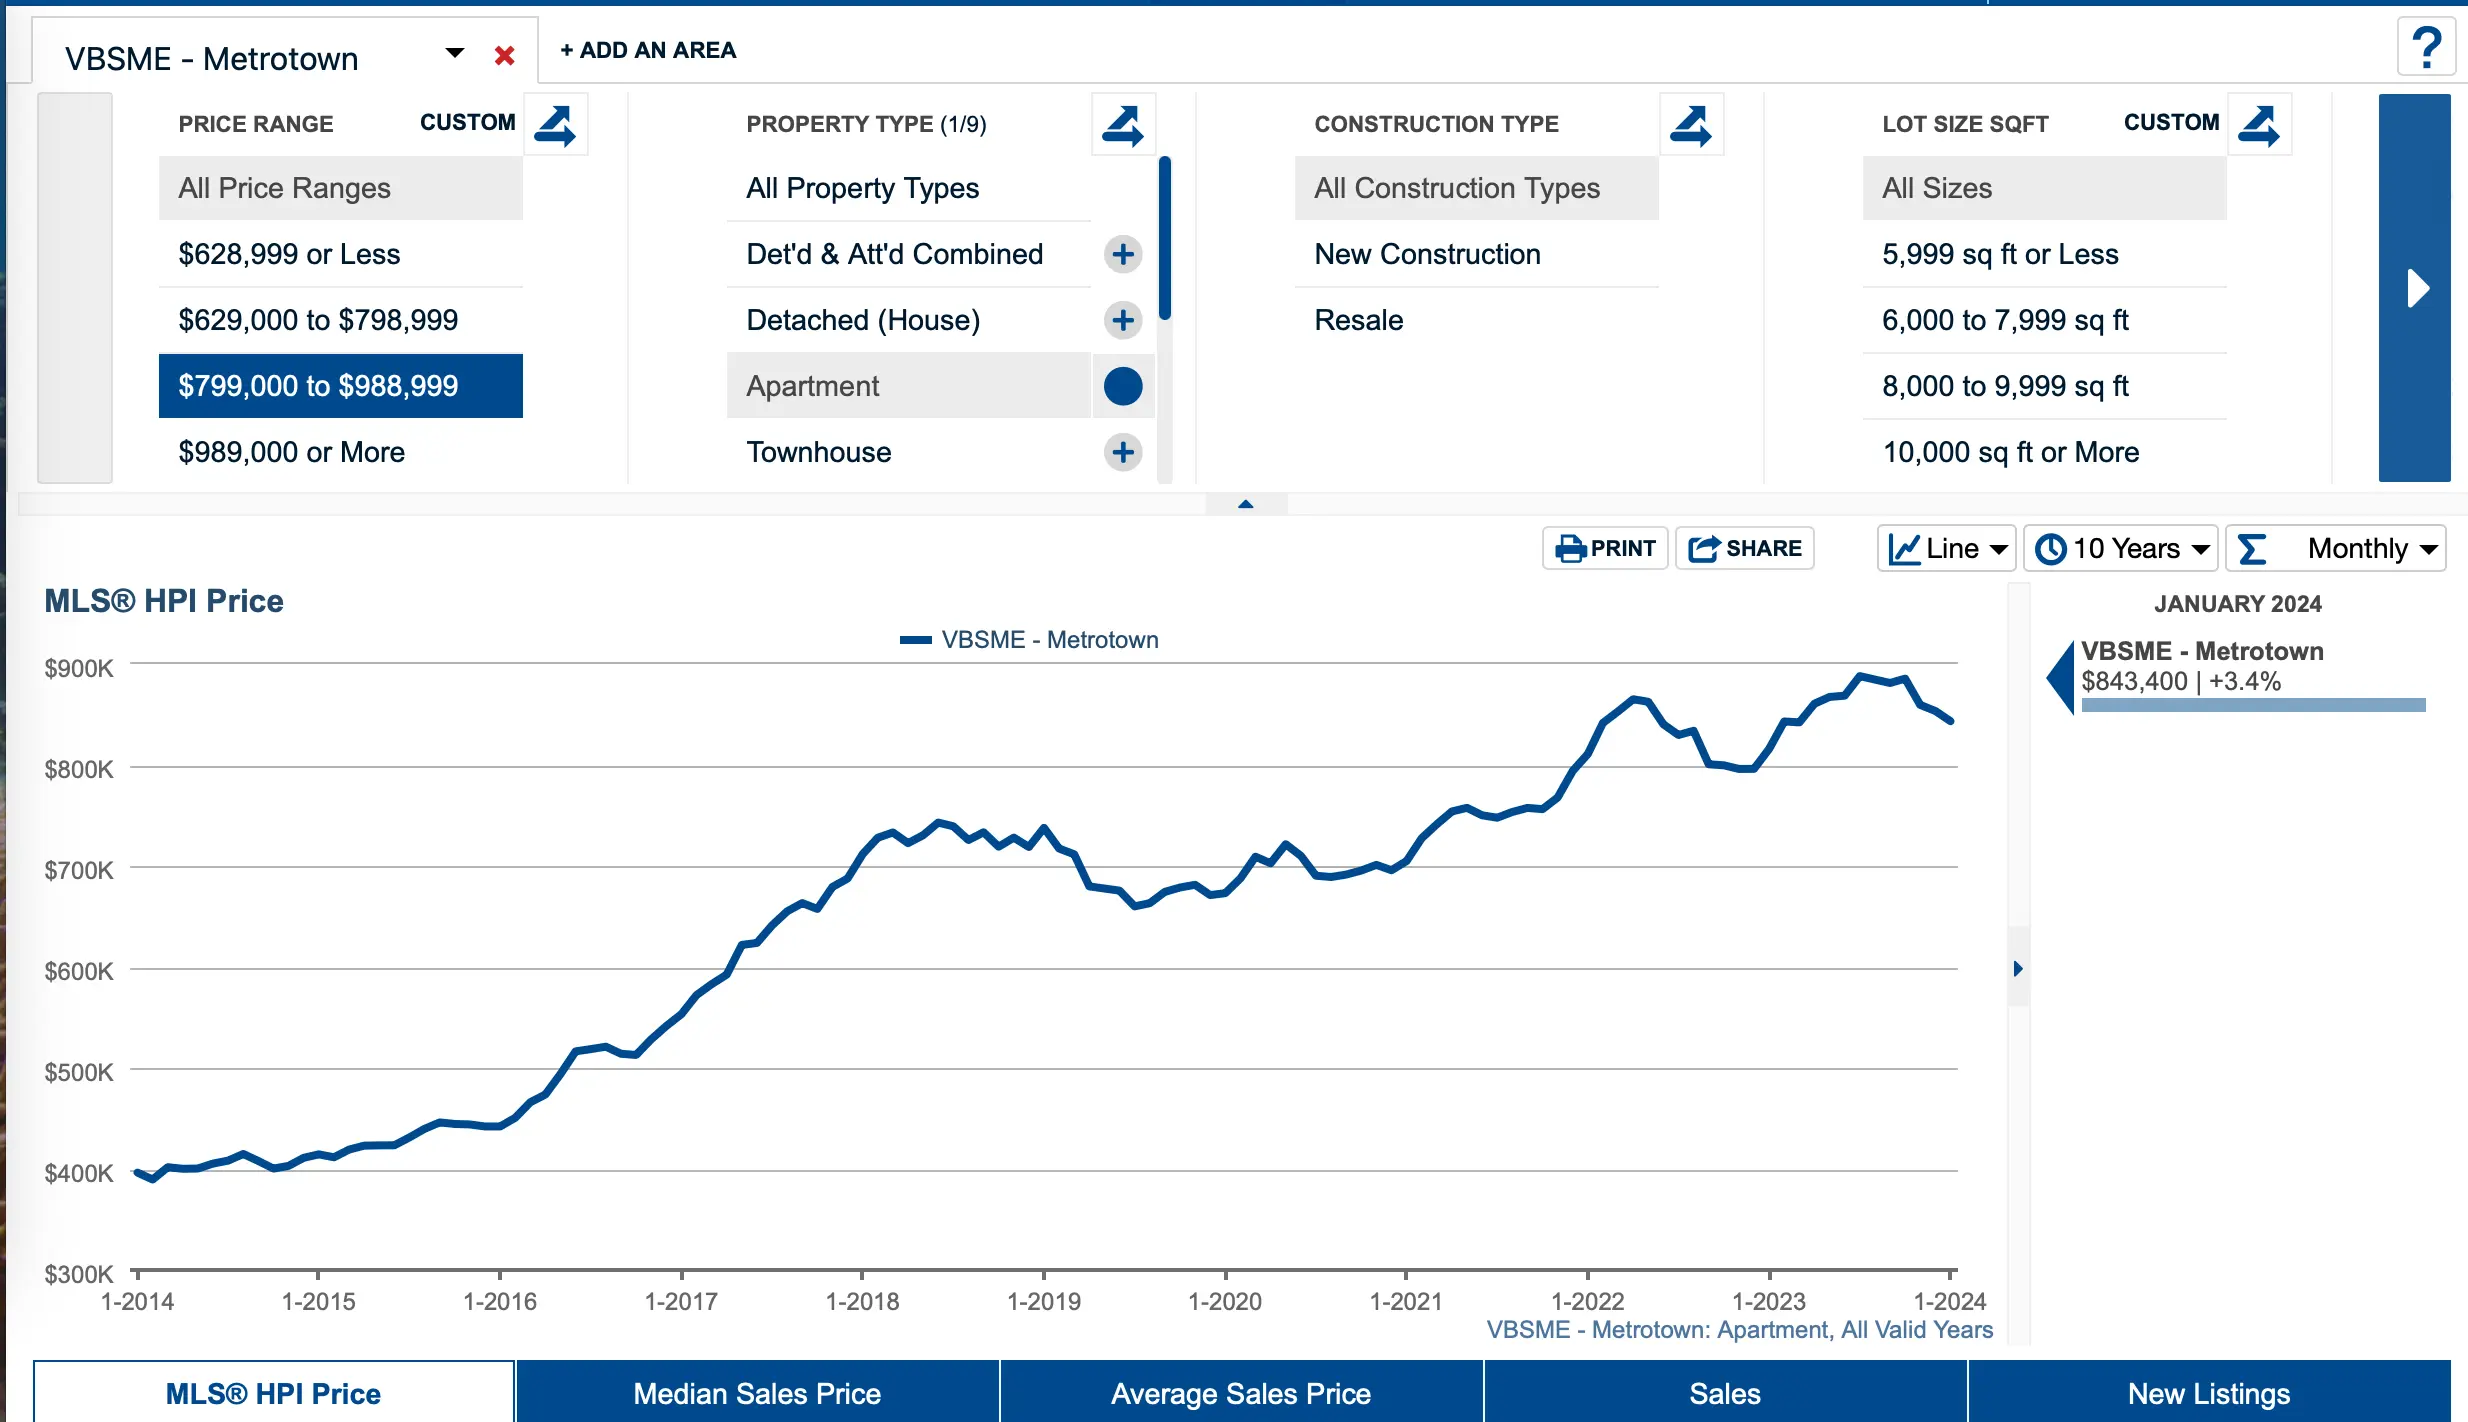The height and width of the screenshot is (1422, 2468).
Task: Open CUSTOM for Lot Size Sqft
Action: click(x=2171, y=122)
